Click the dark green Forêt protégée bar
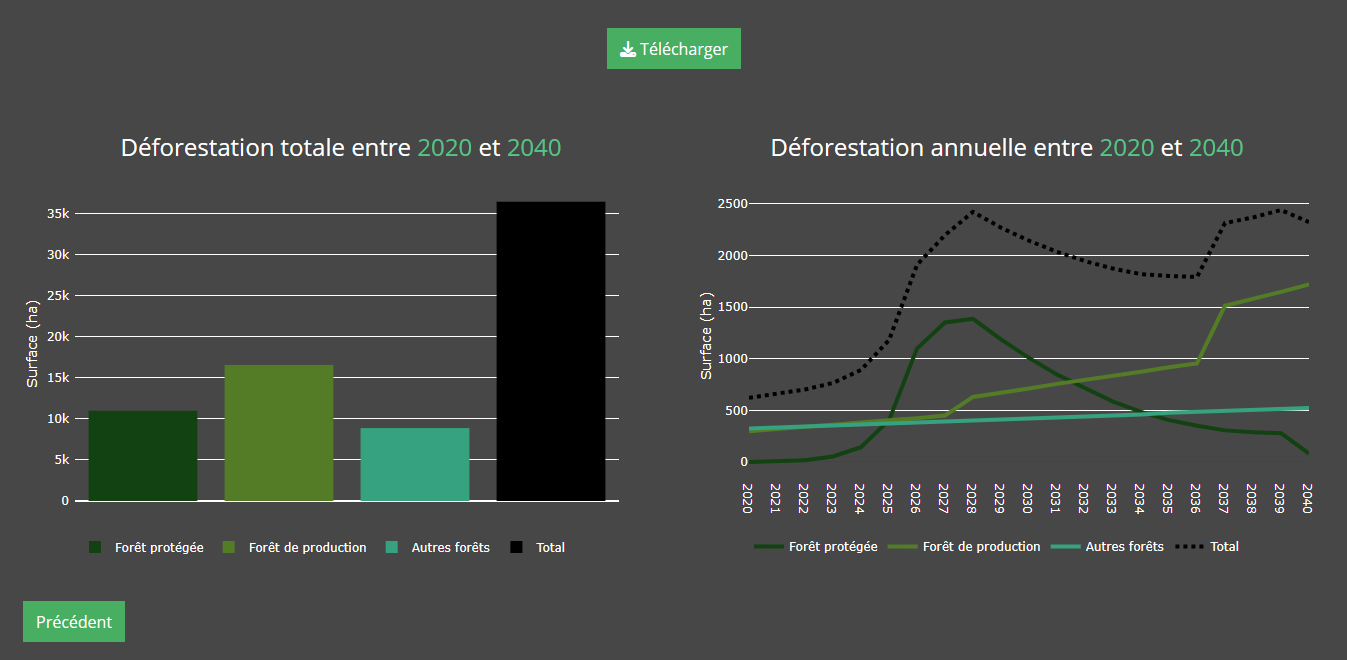Viewport: 1347px width, 660px height. coord(143,456)
